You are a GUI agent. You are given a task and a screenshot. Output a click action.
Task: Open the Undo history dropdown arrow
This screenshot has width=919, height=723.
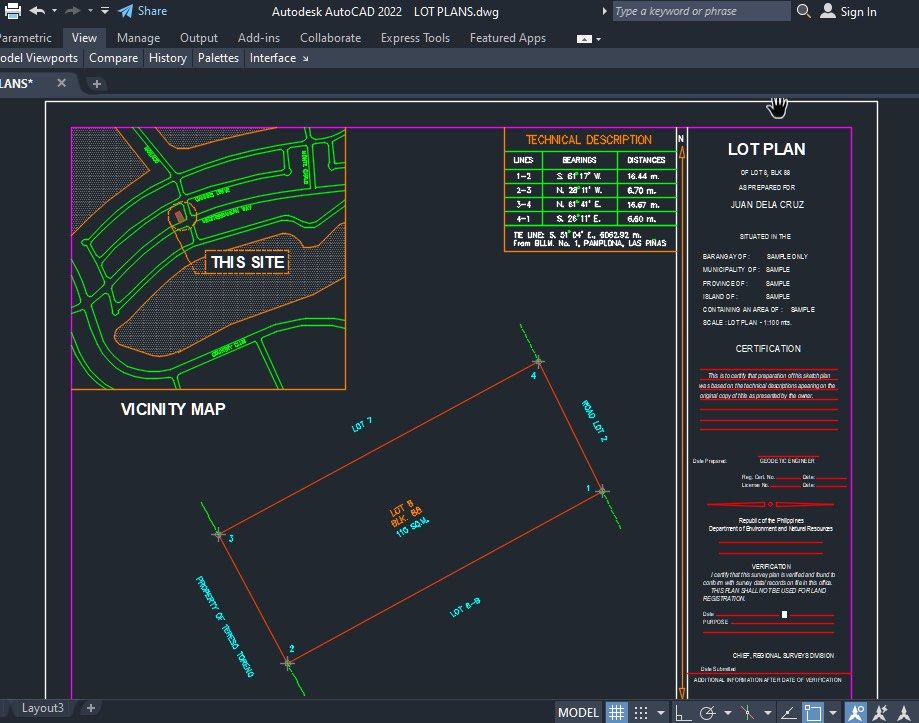pyautogui.click(x=55, y=11)
